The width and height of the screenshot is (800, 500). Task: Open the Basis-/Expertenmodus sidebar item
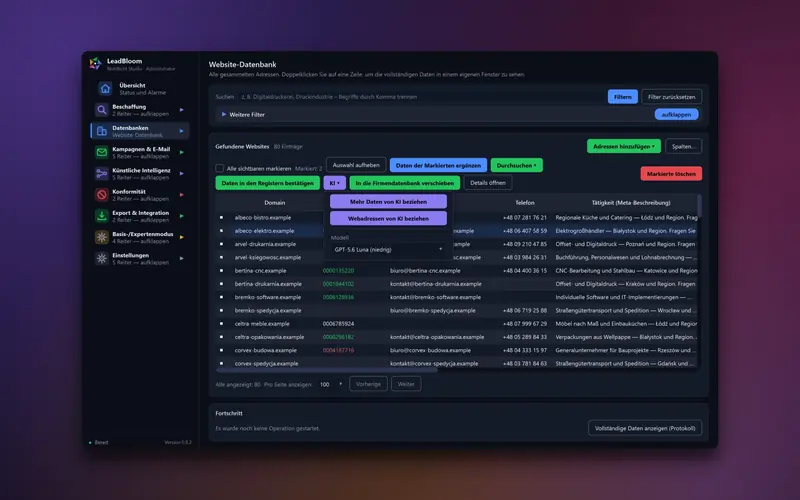[140, 237]
